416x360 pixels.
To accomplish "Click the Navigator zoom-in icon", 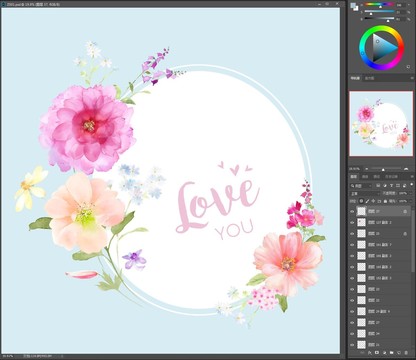I will (406, 169).
